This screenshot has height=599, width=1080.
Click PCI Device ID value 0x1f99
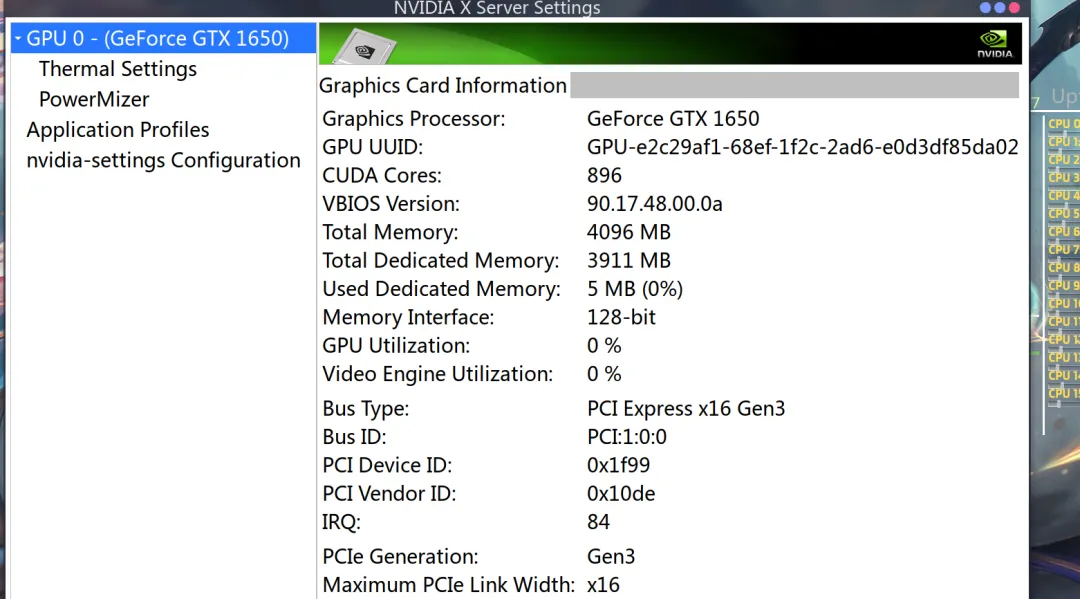click(x=618, y=465)
